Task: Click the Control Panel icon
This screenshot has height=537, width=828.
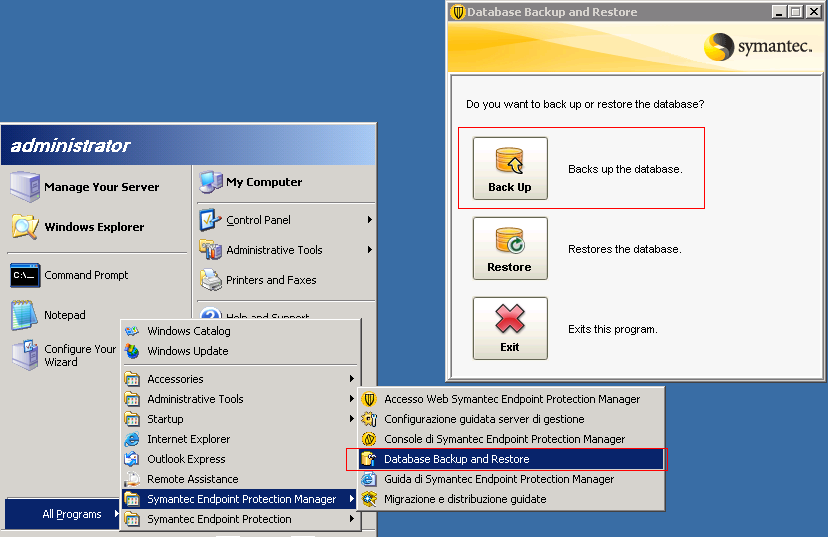Action: pos(210,220)
